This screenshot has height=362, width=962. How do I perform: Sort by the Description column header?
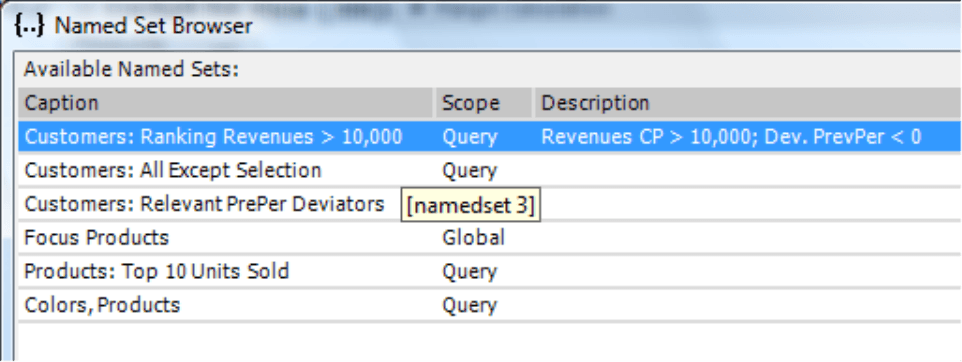coord(748,102)
